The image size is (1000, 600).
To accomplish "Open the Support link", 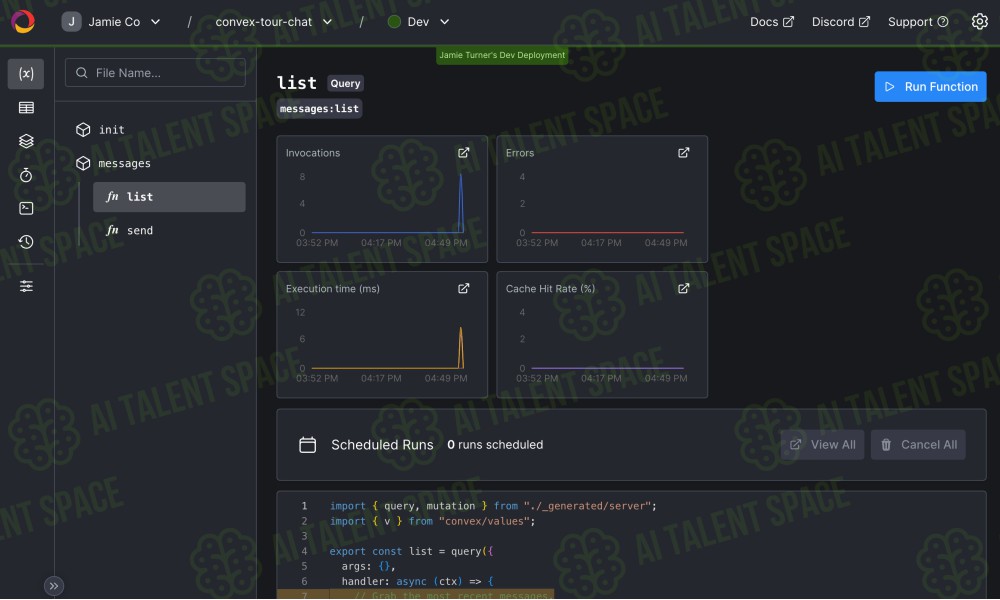I will click(x=918, y=22).
